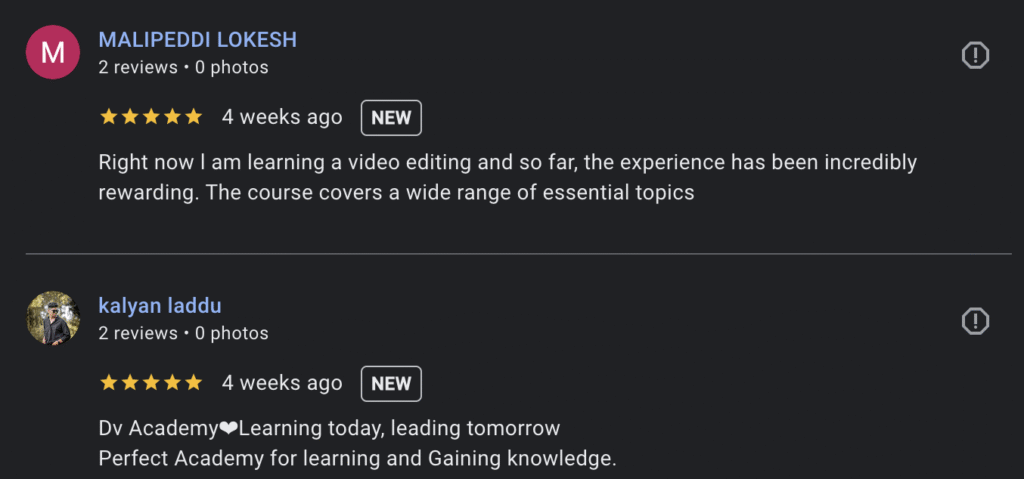Click "2 reviews • 0 photos" under kalyan laddu
Image resolution: width=1024 pixels, height=479 pixels.
[183, 334]
